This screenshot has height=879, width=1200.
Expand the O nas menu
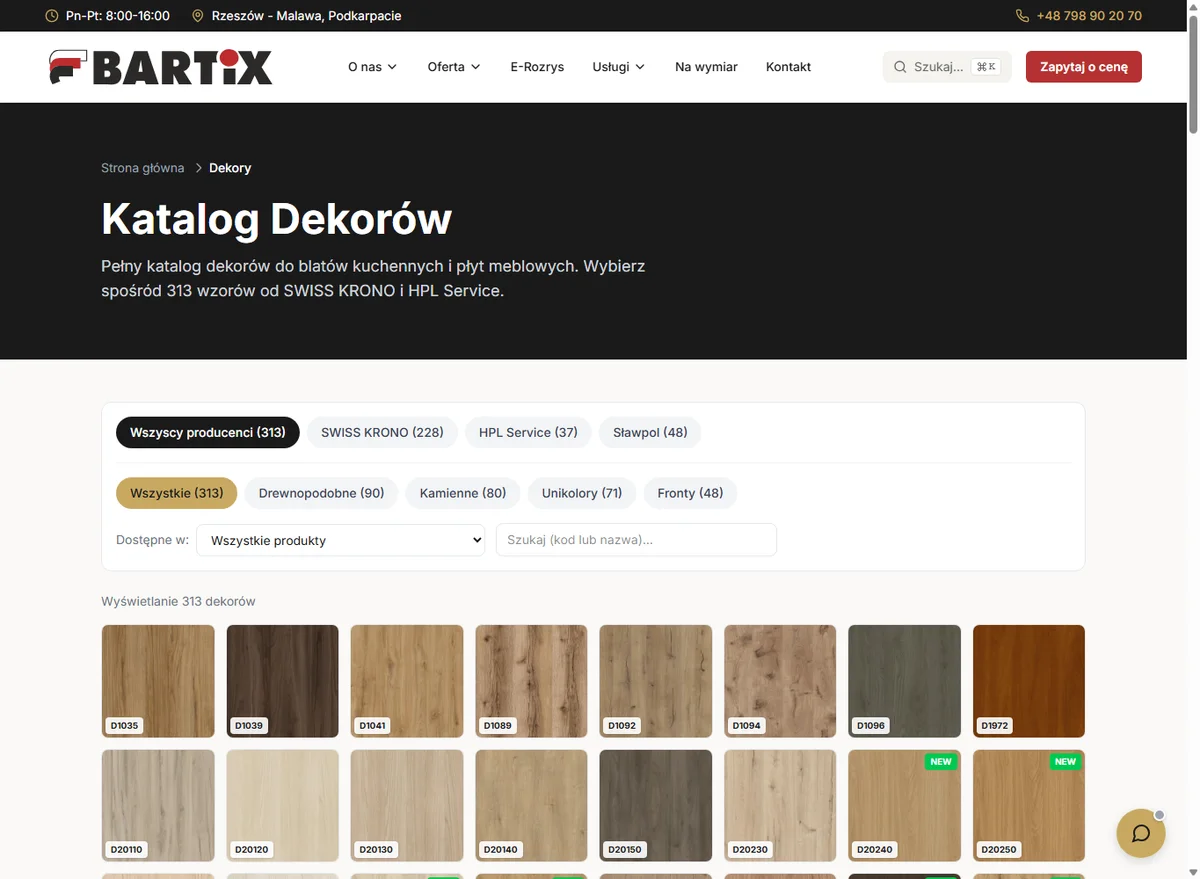pos(372,67)
